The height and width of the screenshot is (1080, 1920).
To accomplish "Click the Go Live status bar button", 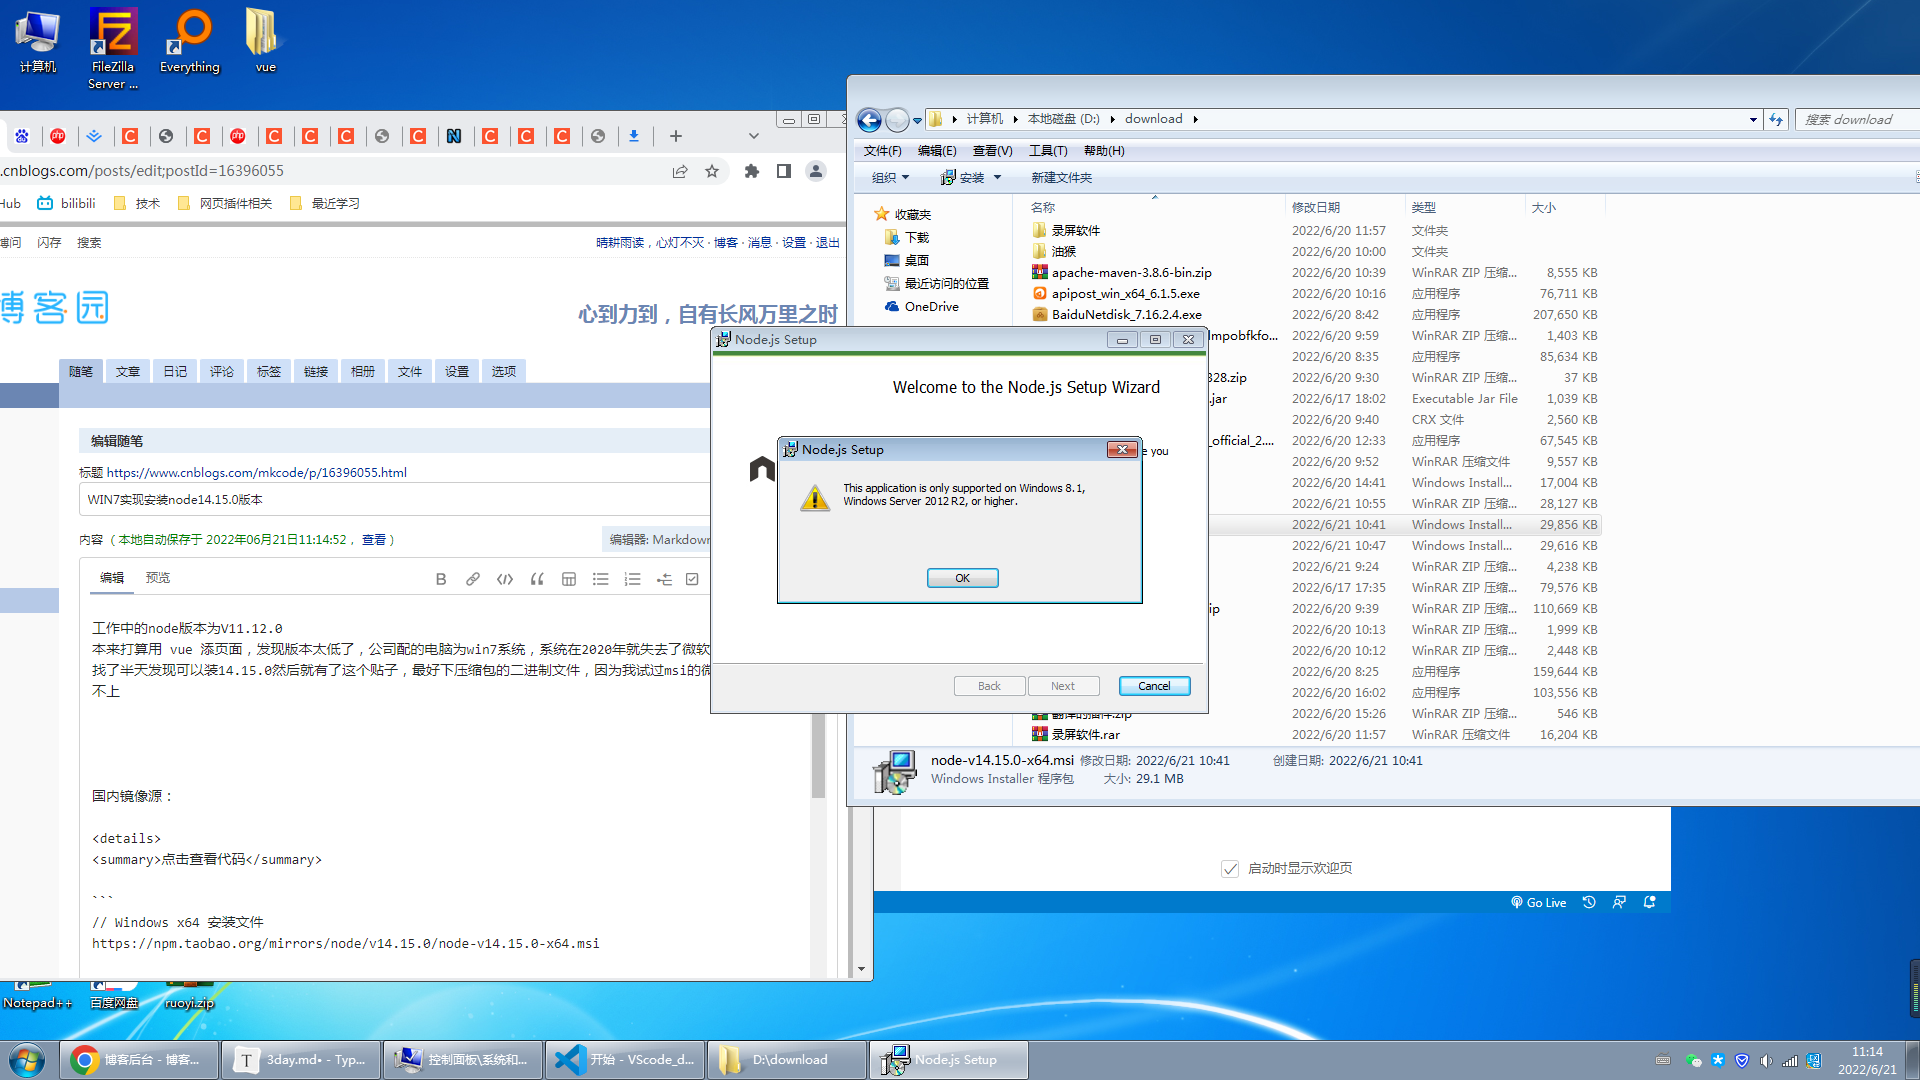I will pyautogui.click(x=1538, y=902).
